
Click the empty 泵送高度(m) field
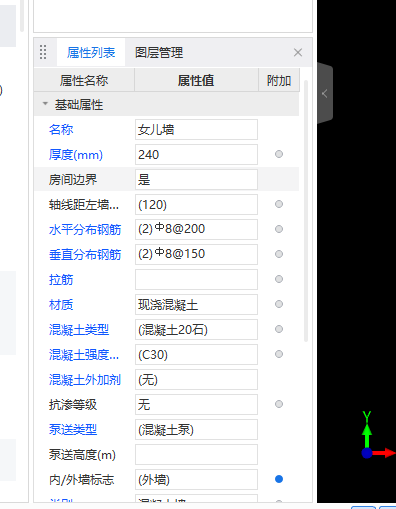196,455
